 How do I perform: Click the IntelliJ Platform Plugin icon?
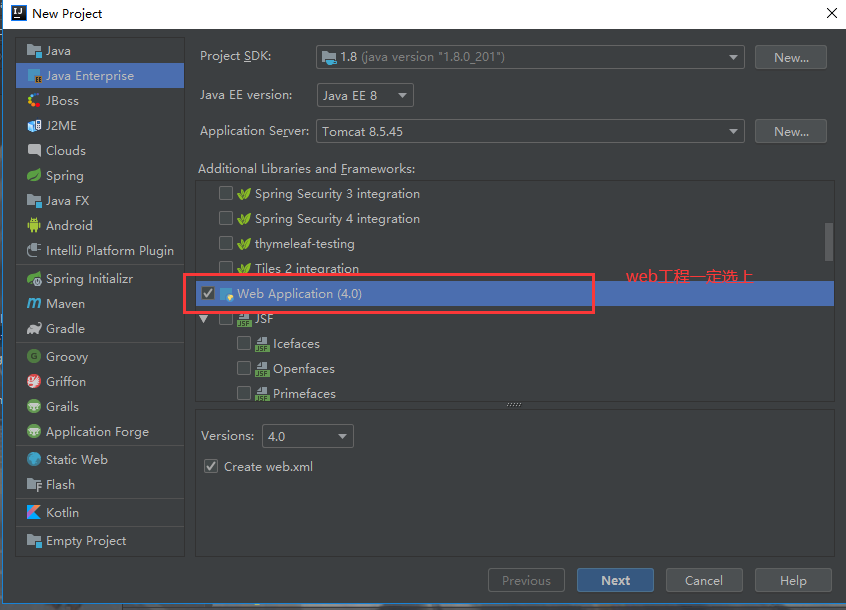pos(34,250)
